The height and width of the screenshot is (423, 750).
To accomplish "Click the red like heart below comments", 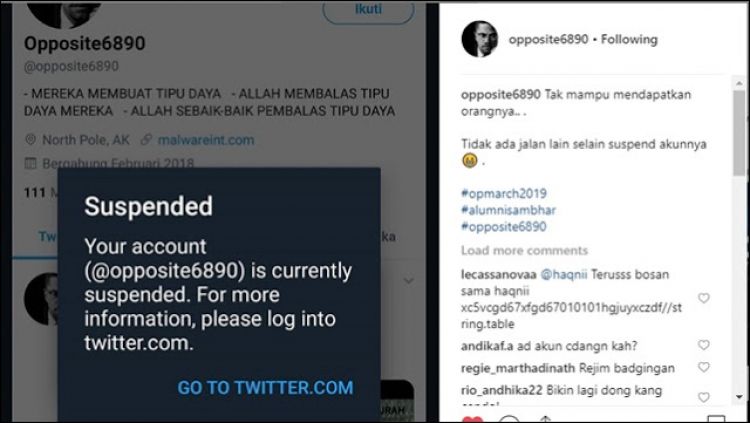I will tap(472, 419).
